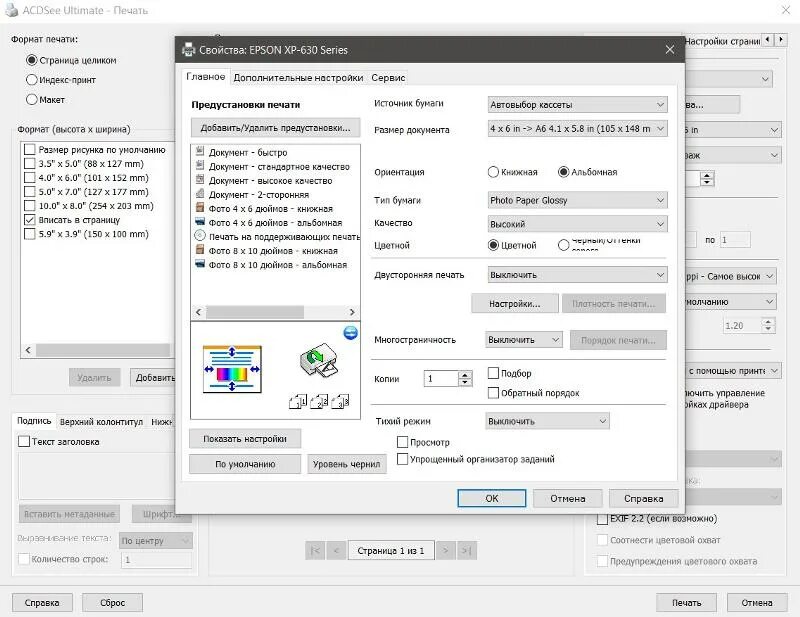Increase copies count with up stepper

pos(465,375)
